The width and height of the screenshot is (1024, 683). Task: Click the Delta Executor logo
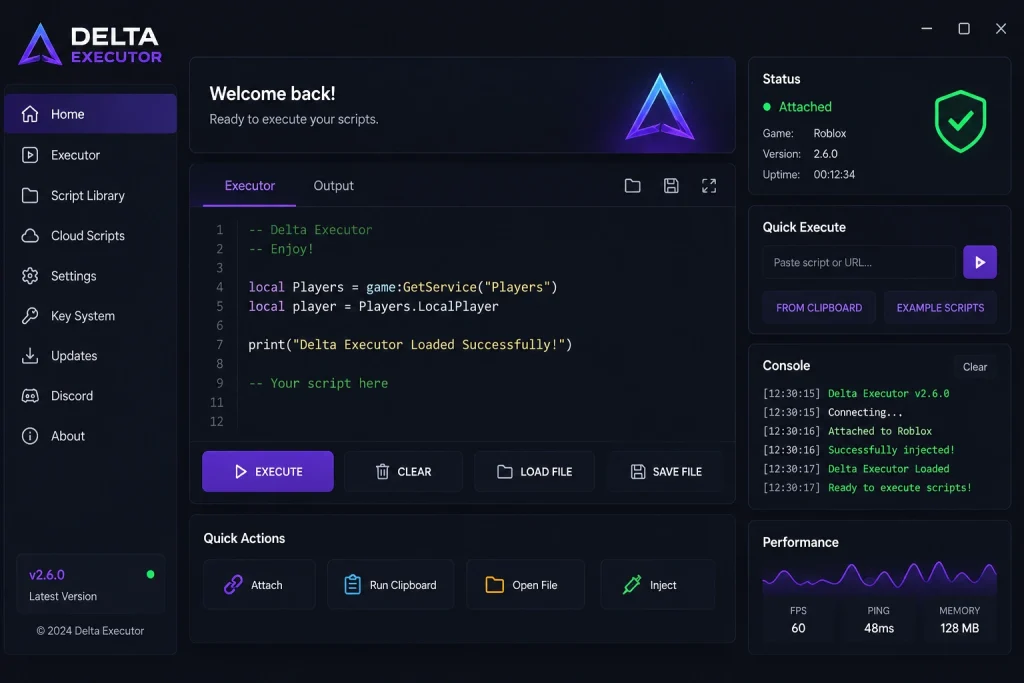(90, 44)
